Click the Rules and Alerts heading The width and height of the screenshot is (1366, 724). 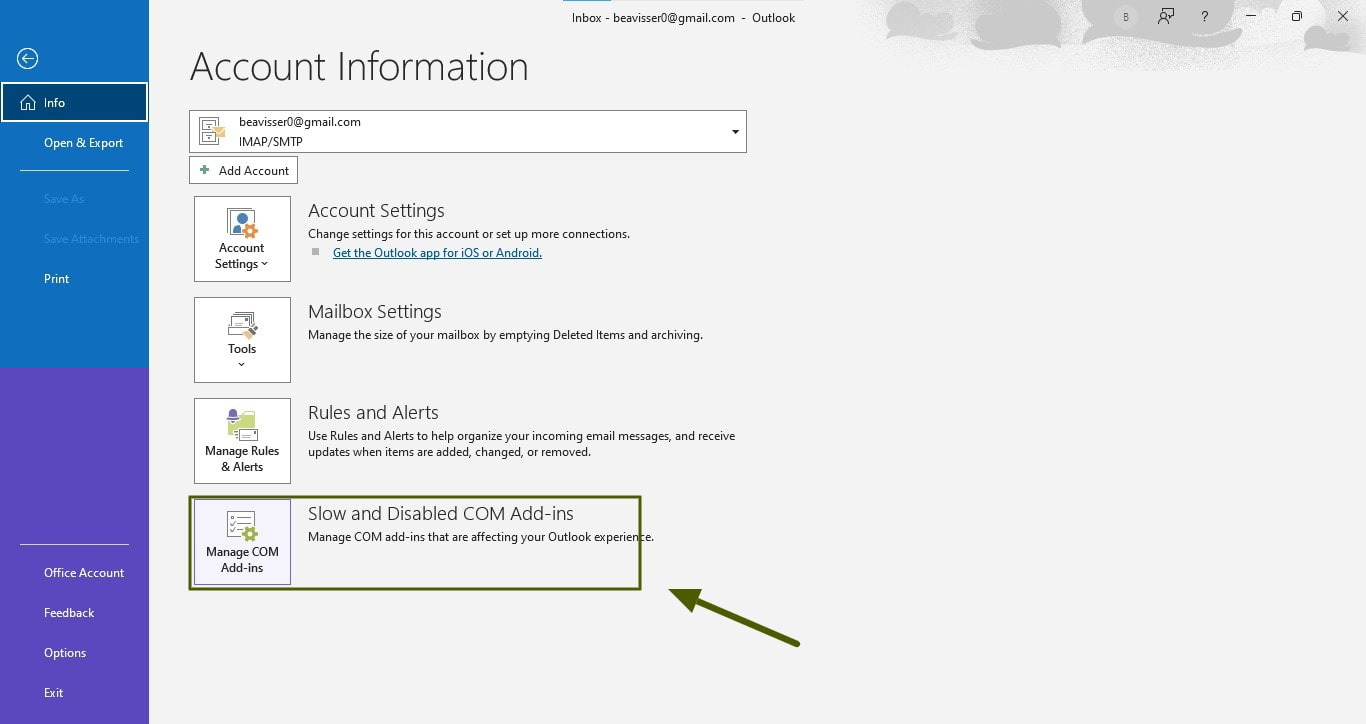coord(373,412)
